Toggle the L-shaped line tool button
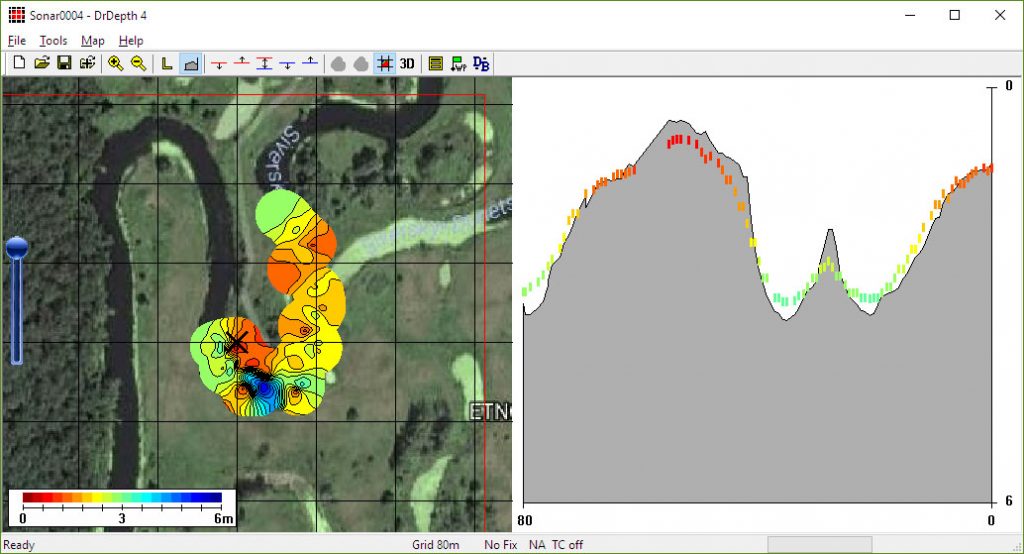Image resolution: width=1024 pixels, height=554 pixels. [167, 63]
